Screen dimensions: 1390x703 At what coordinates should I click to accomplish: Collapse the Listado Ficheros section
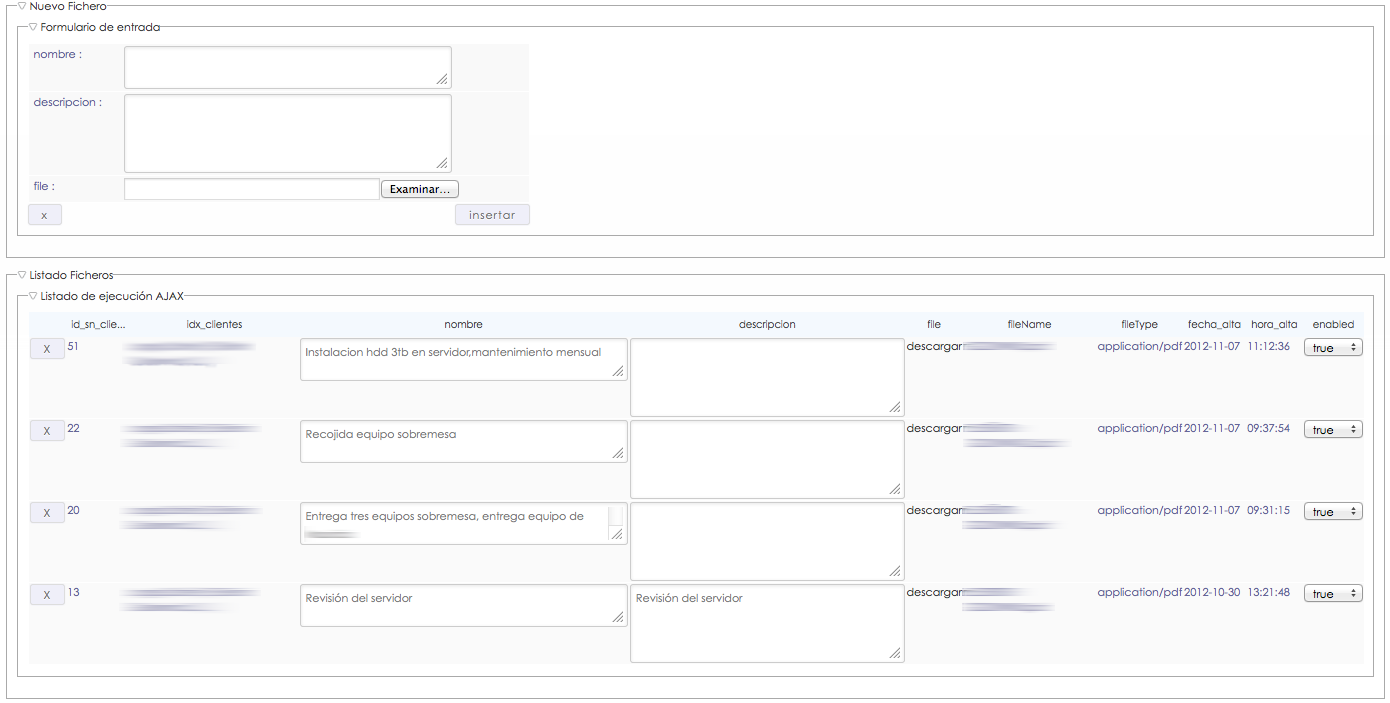(22, 275)
